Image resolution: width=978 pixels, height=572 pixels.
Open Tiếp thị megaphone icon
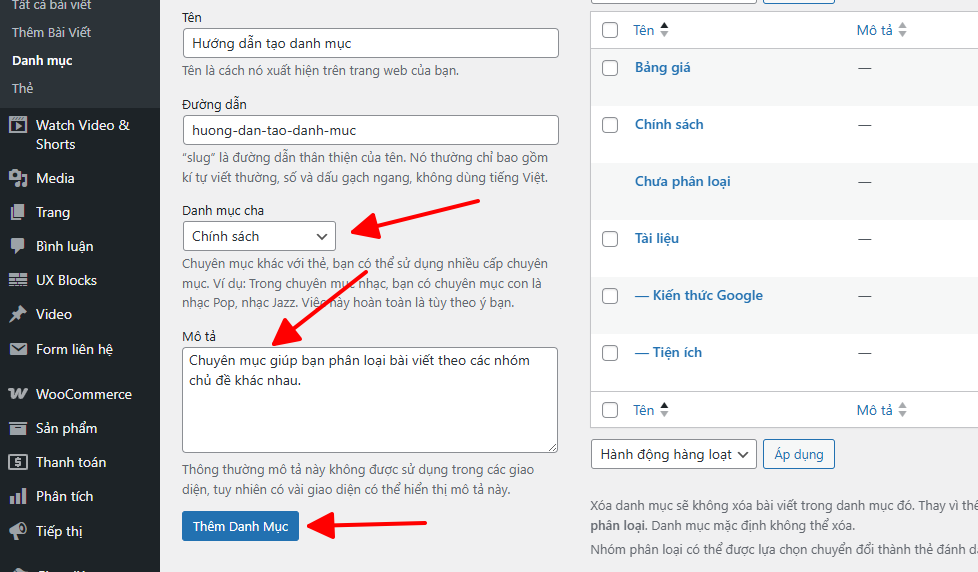(x=17, y=531)
